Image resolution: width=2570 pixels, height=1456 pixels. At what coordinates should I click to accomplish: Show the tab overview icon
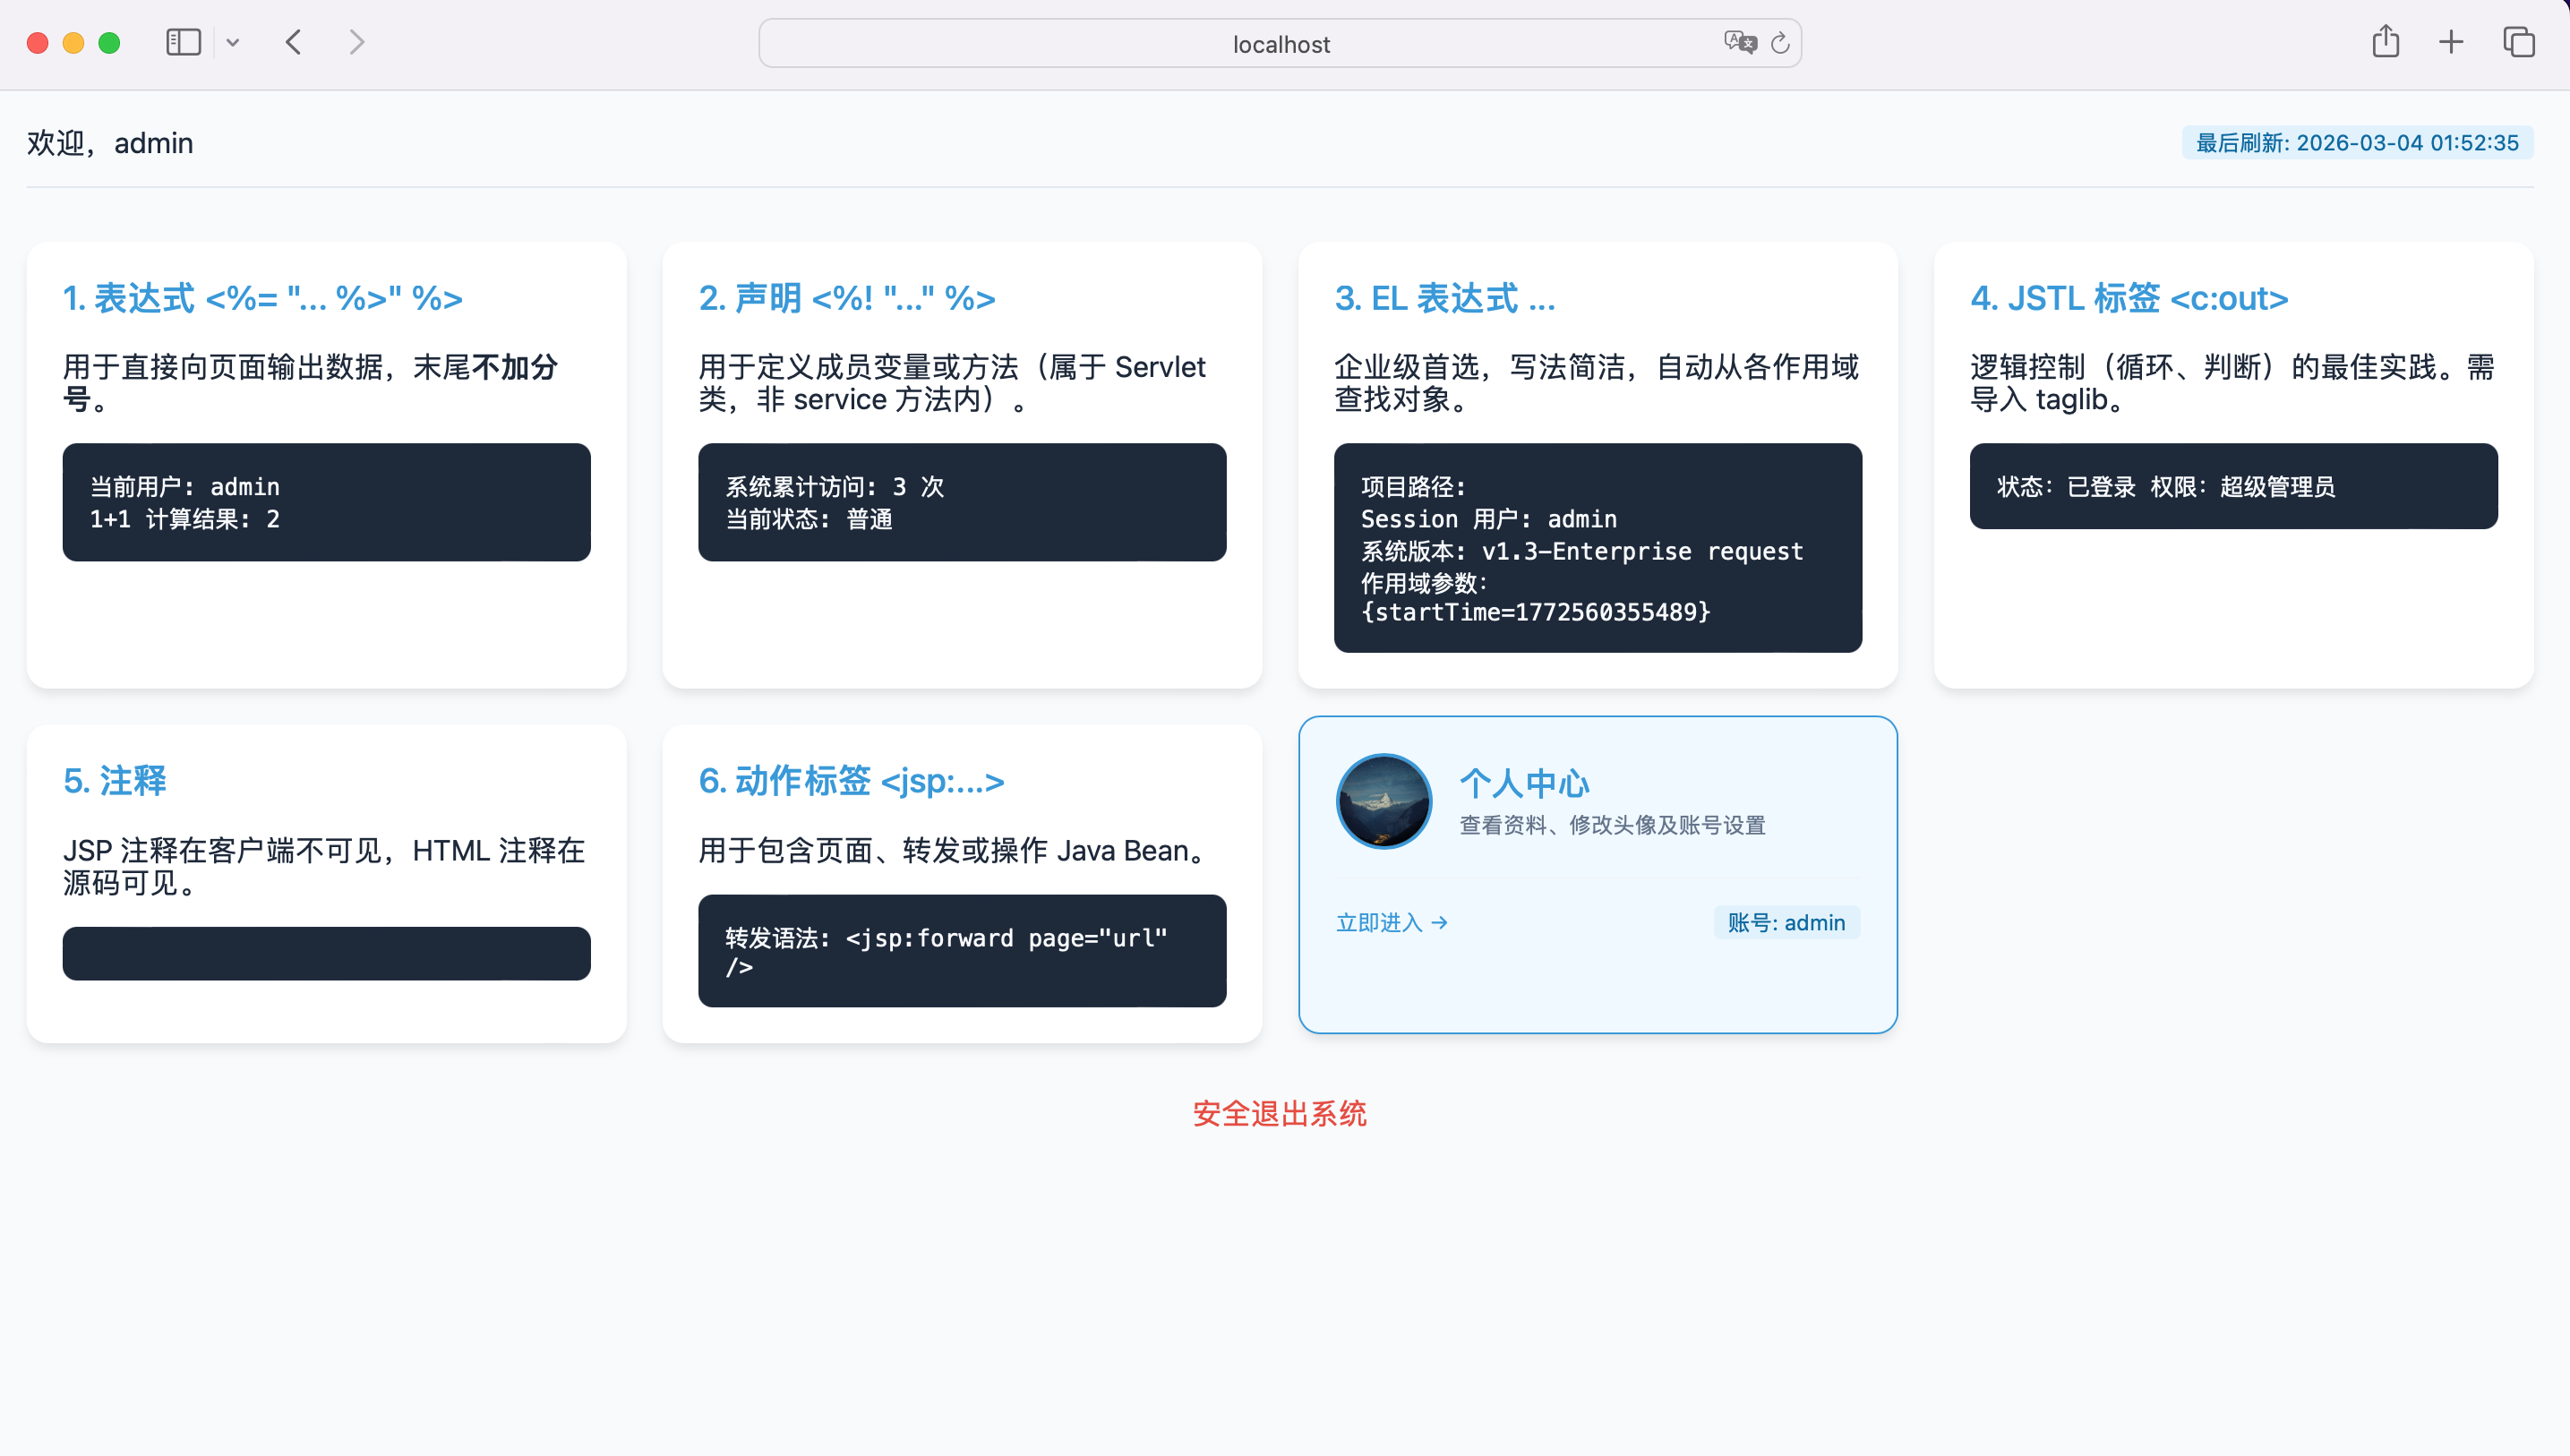[2518, 42]
